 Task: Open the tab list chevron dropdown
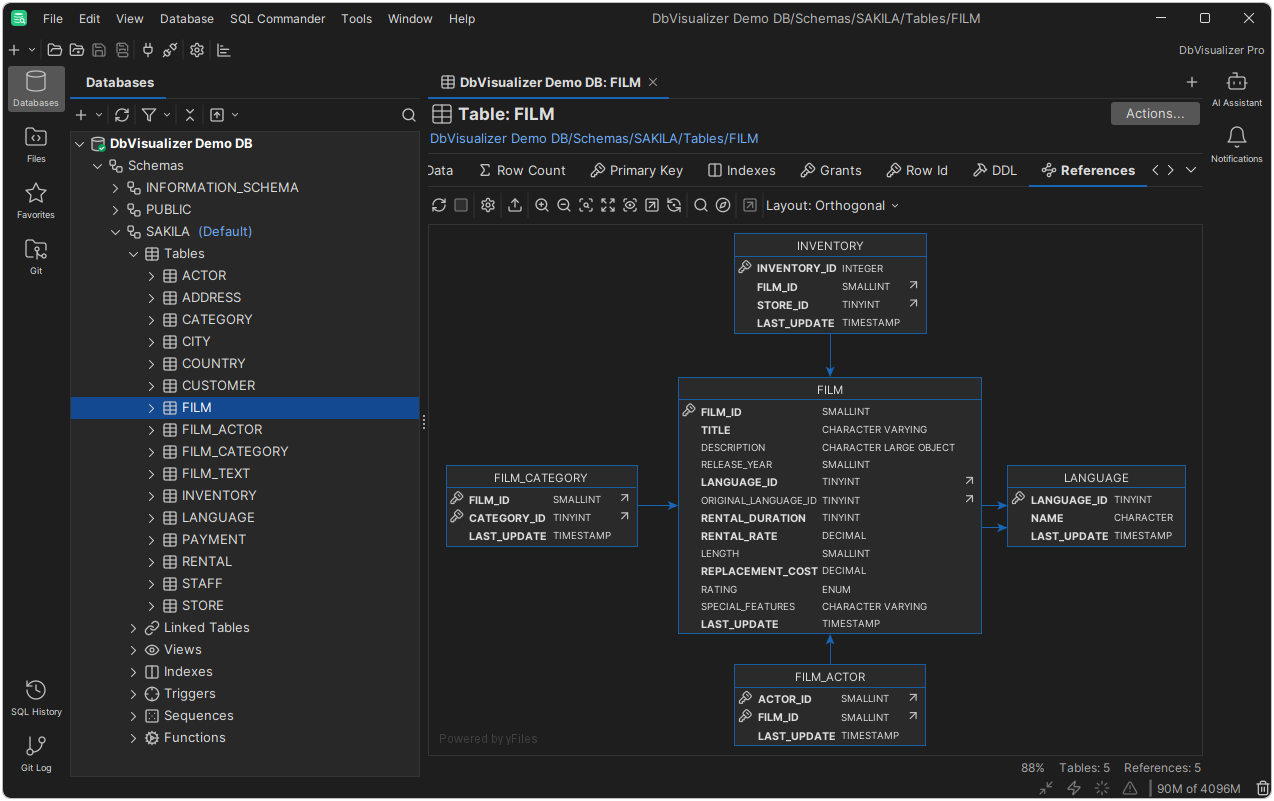[x=1191, y=170]
